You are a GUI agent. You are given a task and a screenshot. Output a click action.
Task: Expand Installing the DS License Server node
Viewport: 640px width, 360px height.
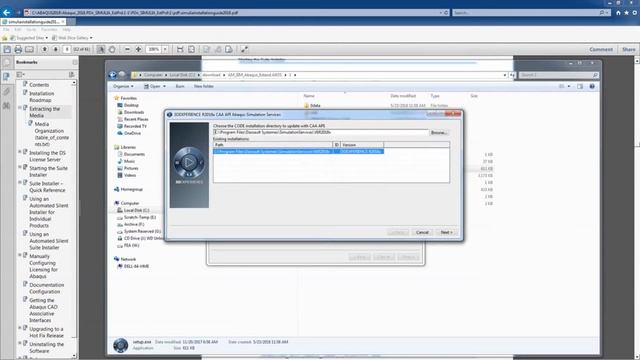tap(20, 152)
